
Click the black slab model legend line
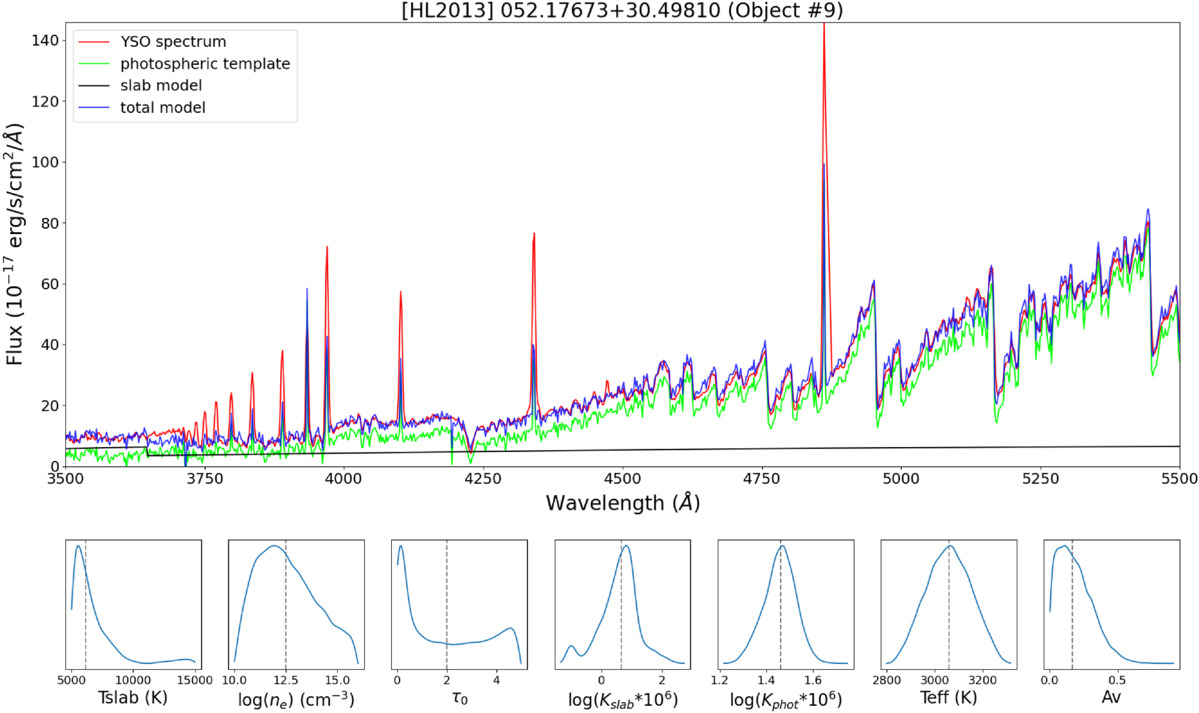click(x=95, y=86)
